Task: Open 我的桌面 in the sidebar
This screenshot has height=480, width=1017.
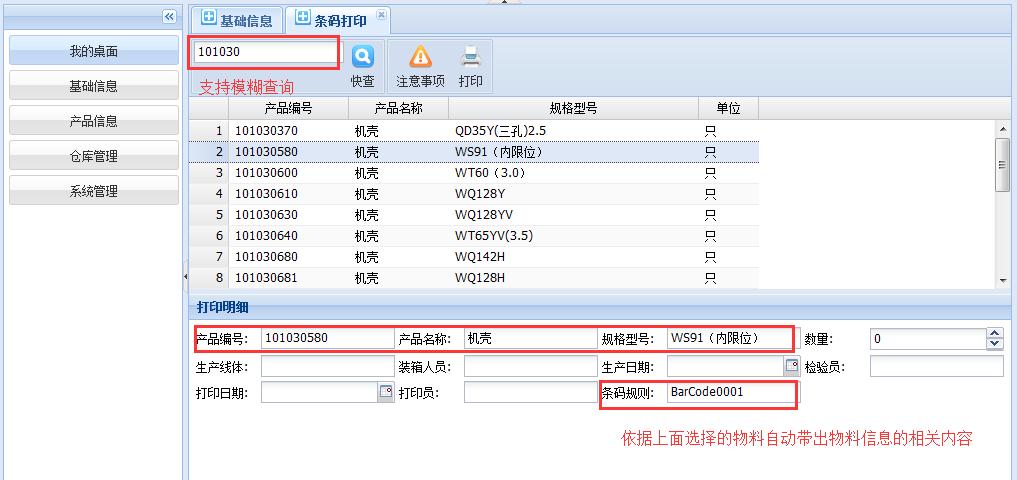Action: coord(93,51)
